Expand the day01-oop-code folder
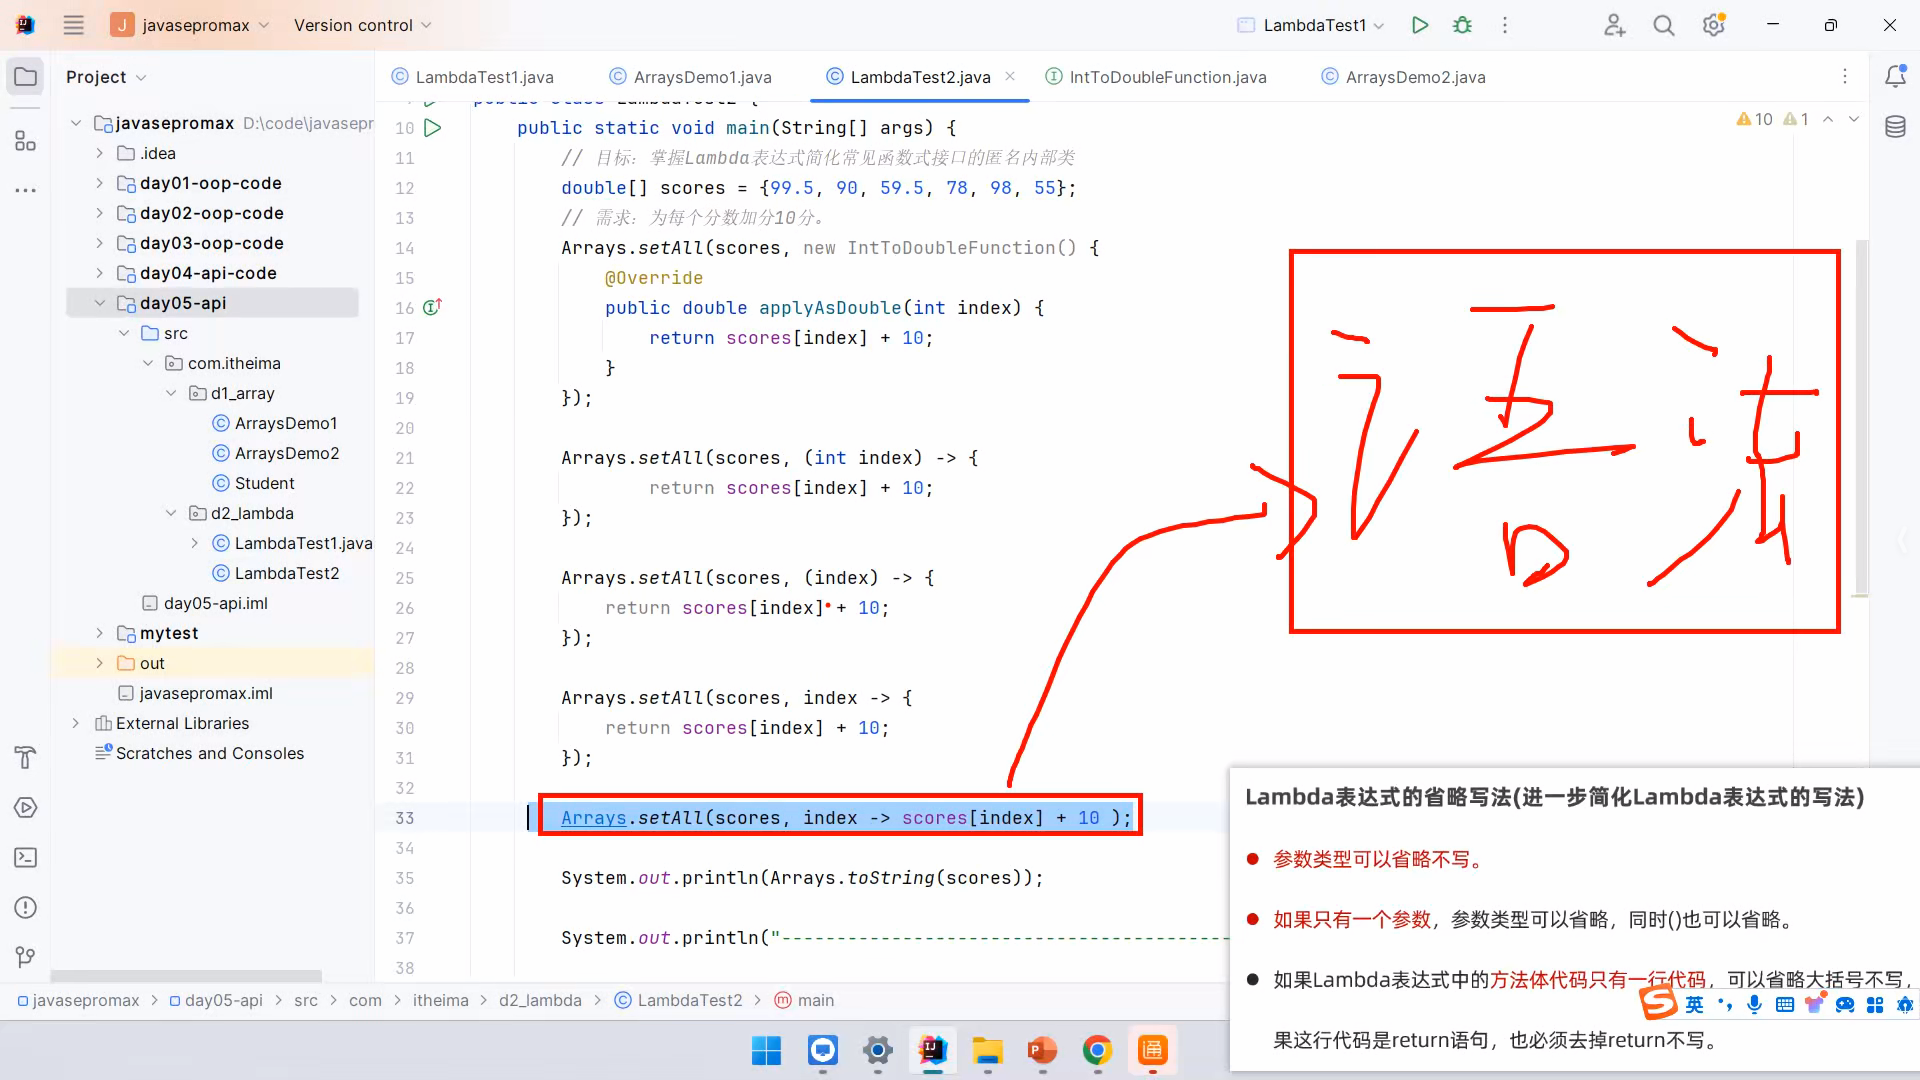Viewport: 1920px width, 1080px height. coord(99,183)
